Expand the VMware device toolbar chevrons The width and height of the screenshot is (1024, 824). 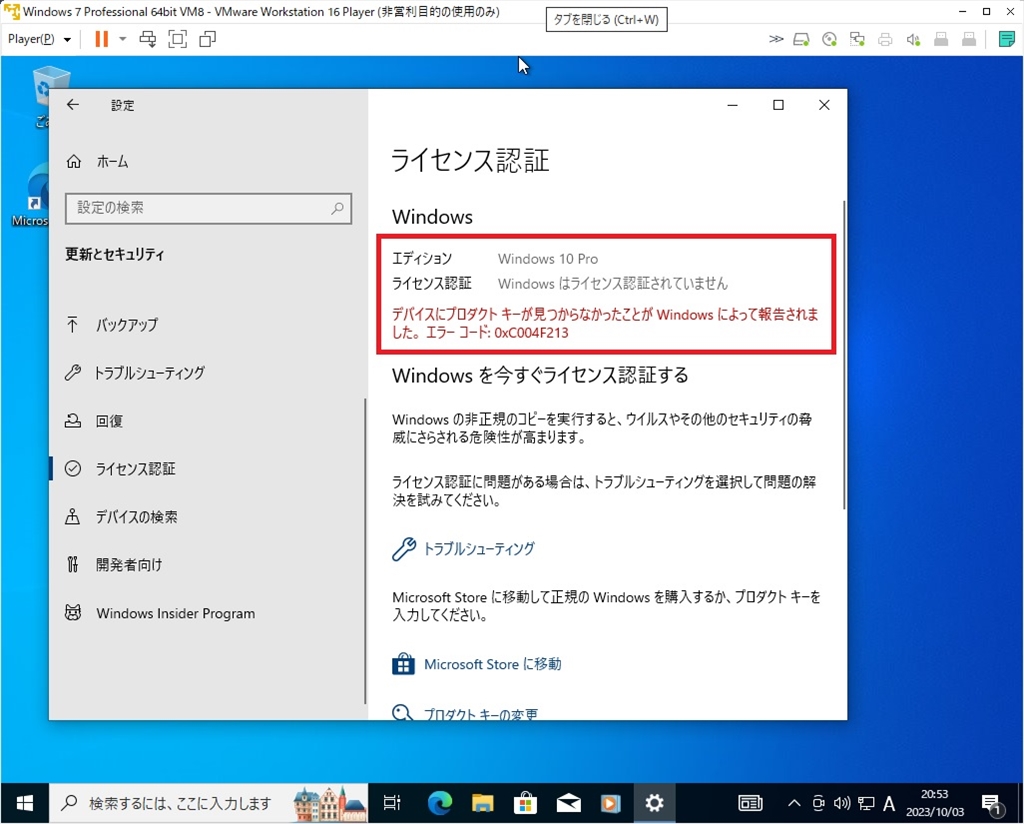coord(776,39)
